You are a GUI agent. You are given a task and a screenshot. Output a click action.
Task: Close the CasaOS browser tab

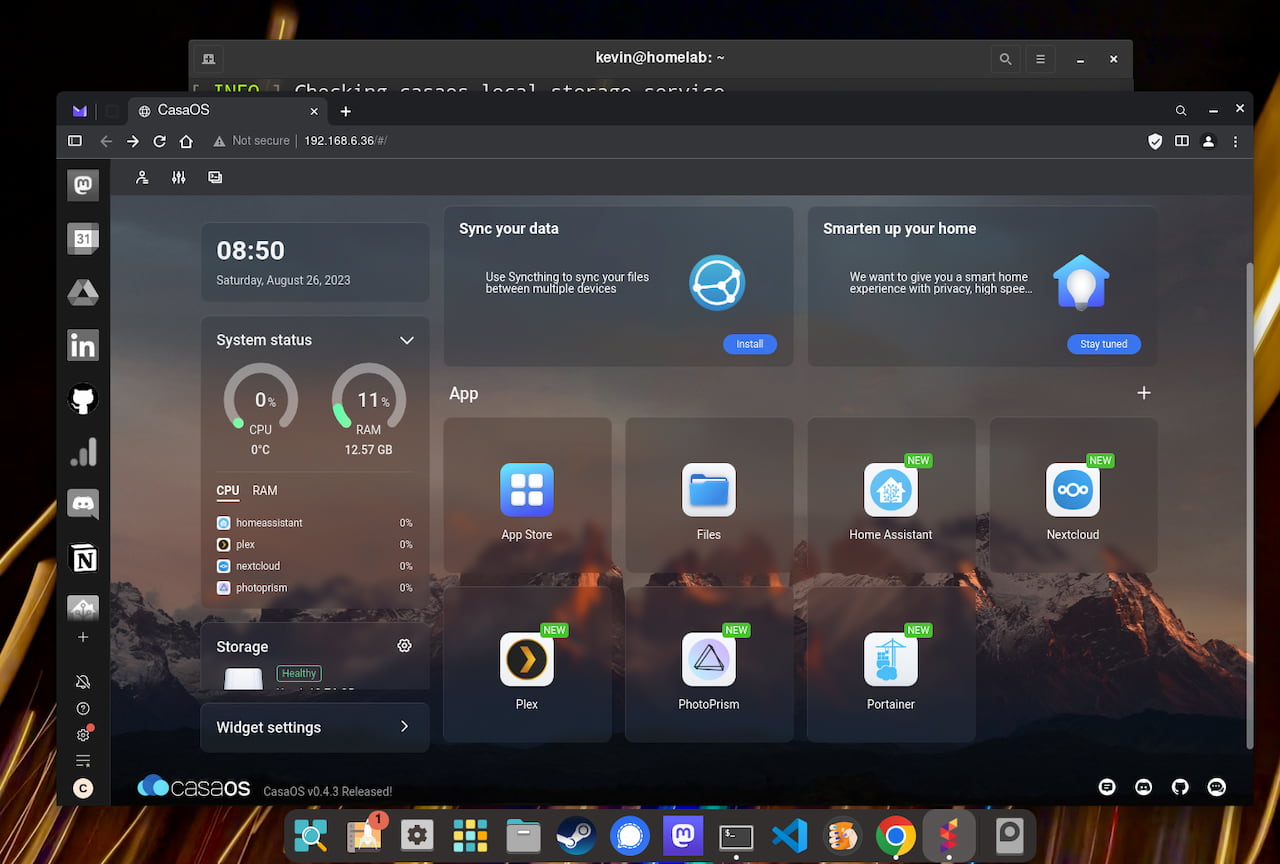tap(314, 111)
